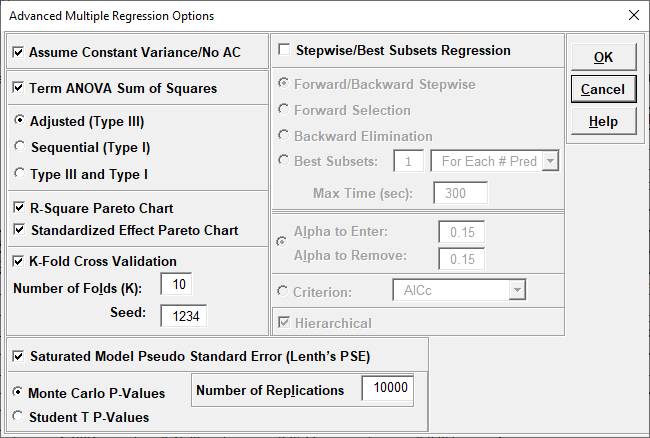This screenshot has height=438, width=650.
Task: Click the Cancel button
Action: (603, 89)
